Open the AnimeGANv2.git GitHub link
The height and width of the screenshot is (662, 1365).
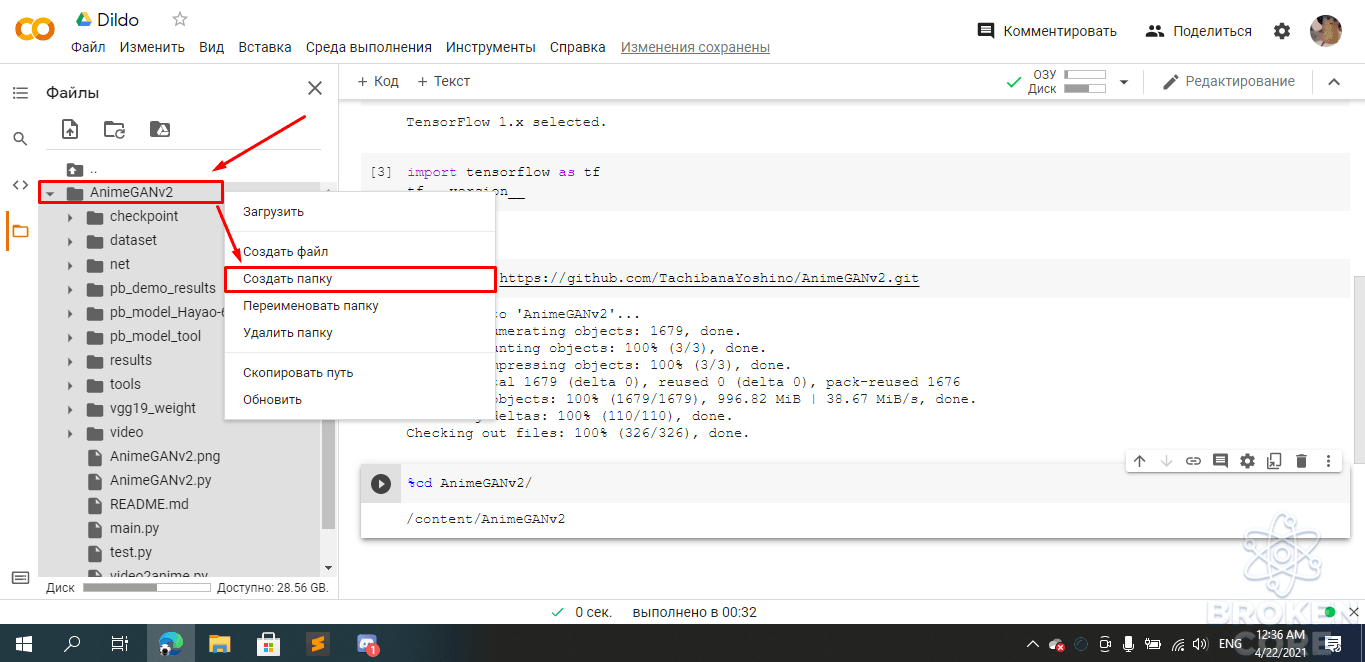coord(708,278)
